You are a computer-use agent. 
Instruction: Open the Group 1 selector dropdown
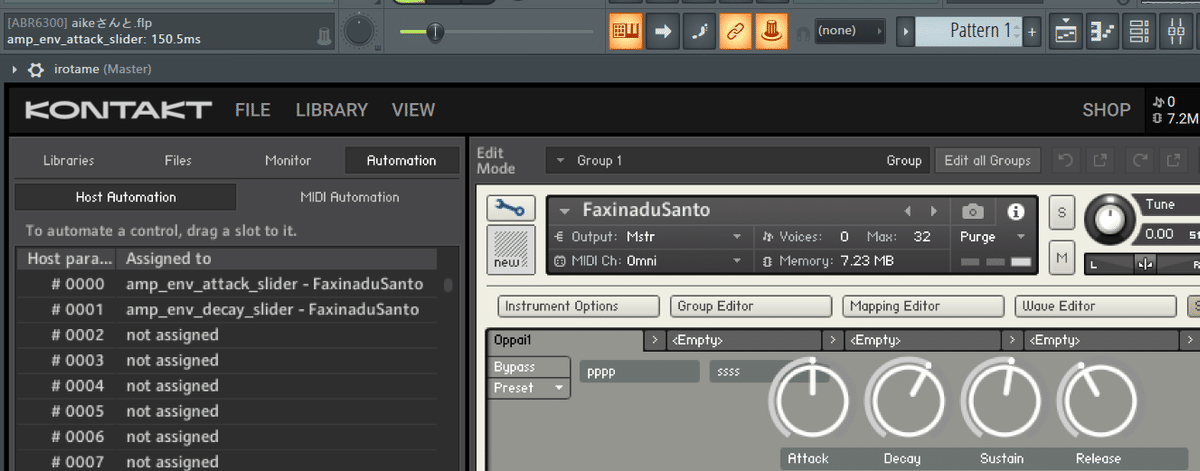736,160
